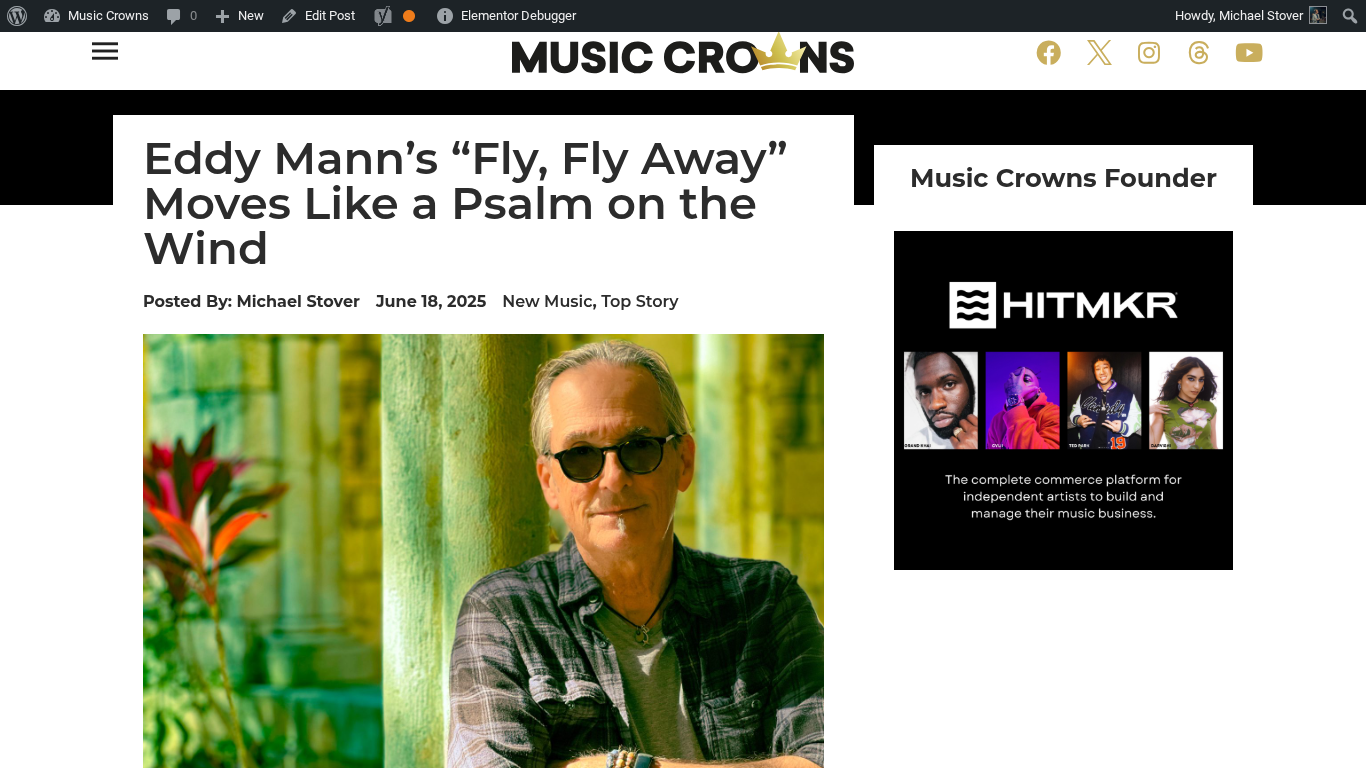The width and height of the screenshot is (1366, 768).
Task: Open Howdy, Michael Stover account menu
Action: pyautogui.click(x=1250, y=16)
